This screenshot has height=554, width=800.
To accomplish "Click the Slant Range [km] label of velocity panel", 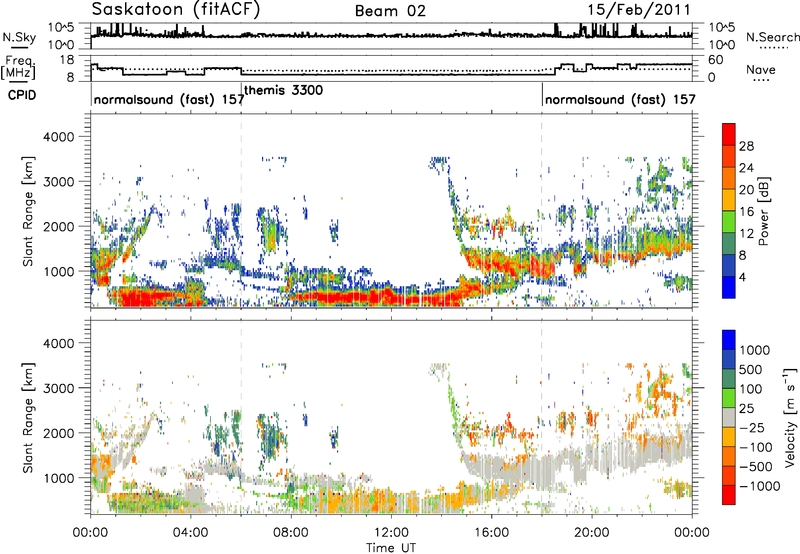I will (x=28, y=417).
